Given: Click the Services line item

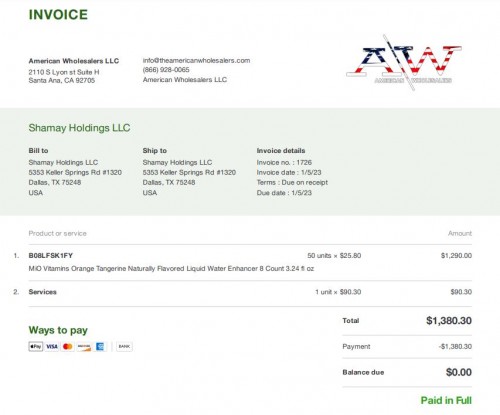Looking at the screenshot, I should click(x=43, y=292).
